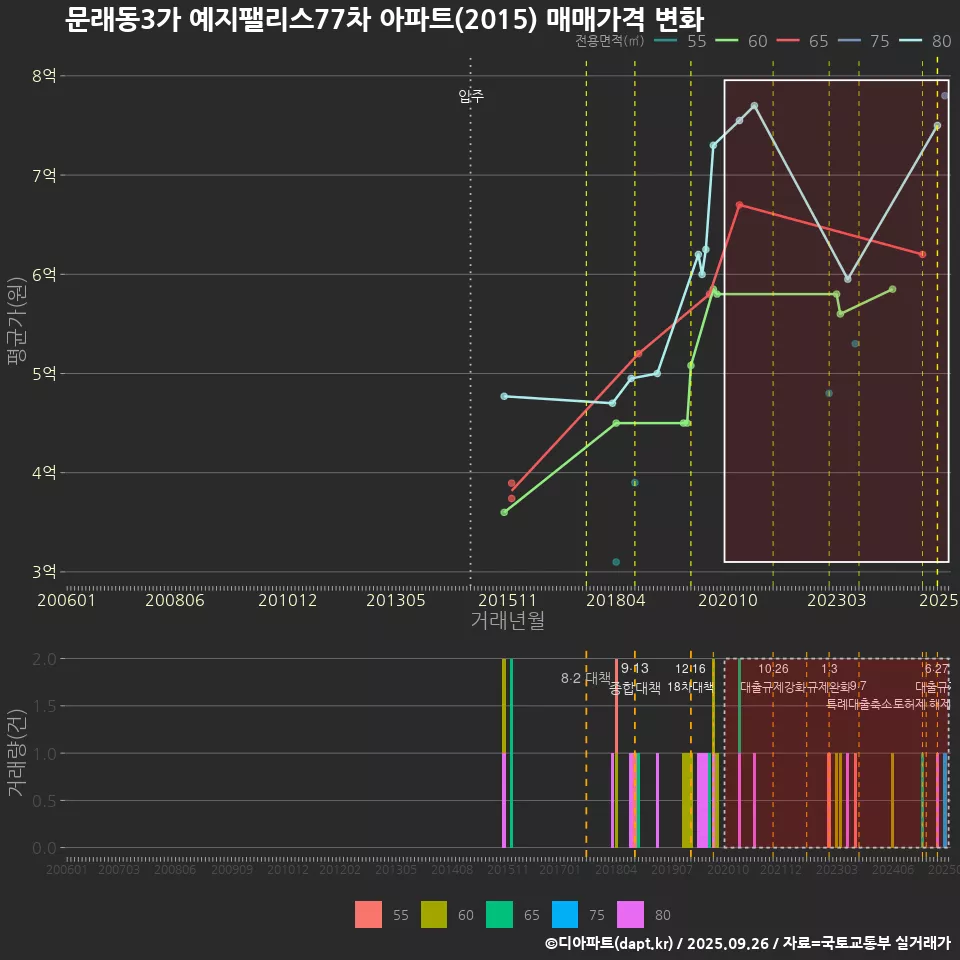Click the salmon 55 swatch in bottom legend

(369, 914)
